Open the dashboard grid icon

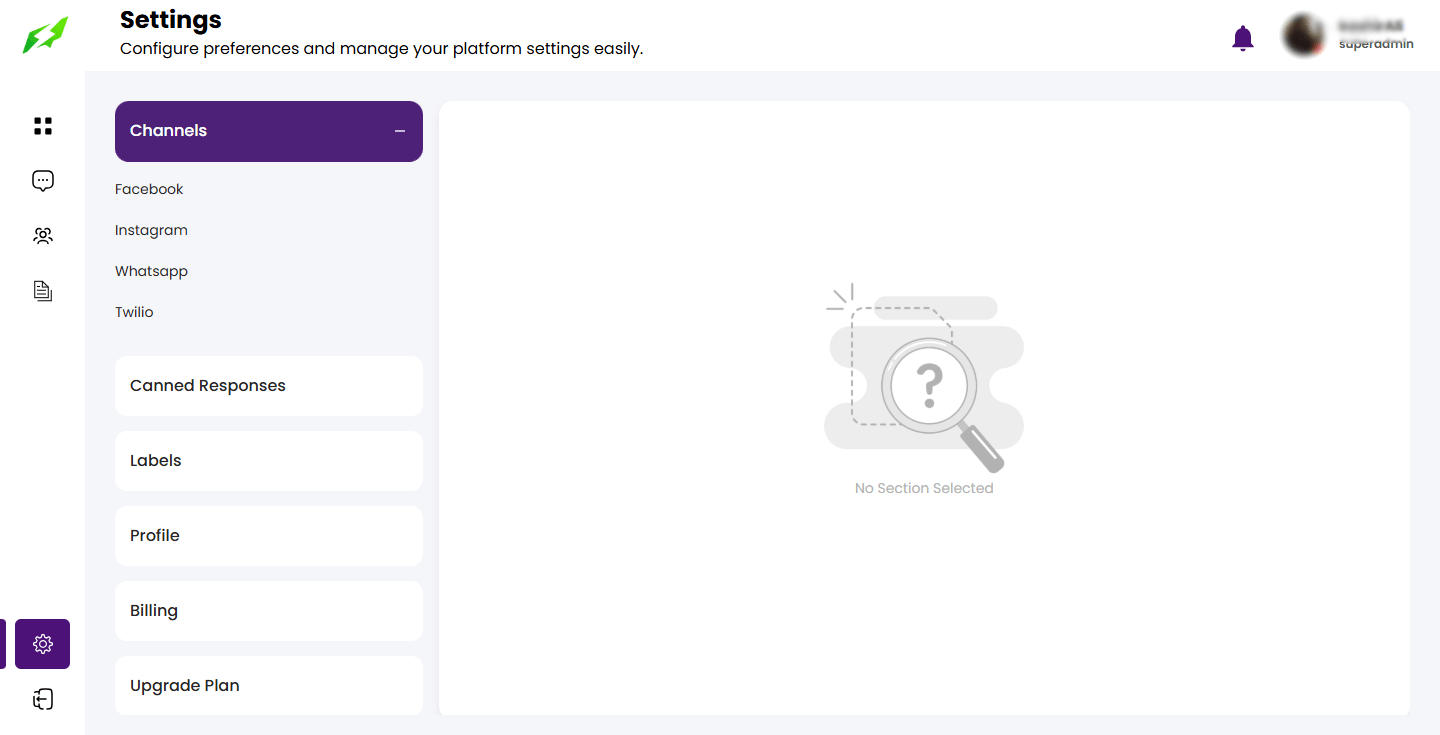43,126
